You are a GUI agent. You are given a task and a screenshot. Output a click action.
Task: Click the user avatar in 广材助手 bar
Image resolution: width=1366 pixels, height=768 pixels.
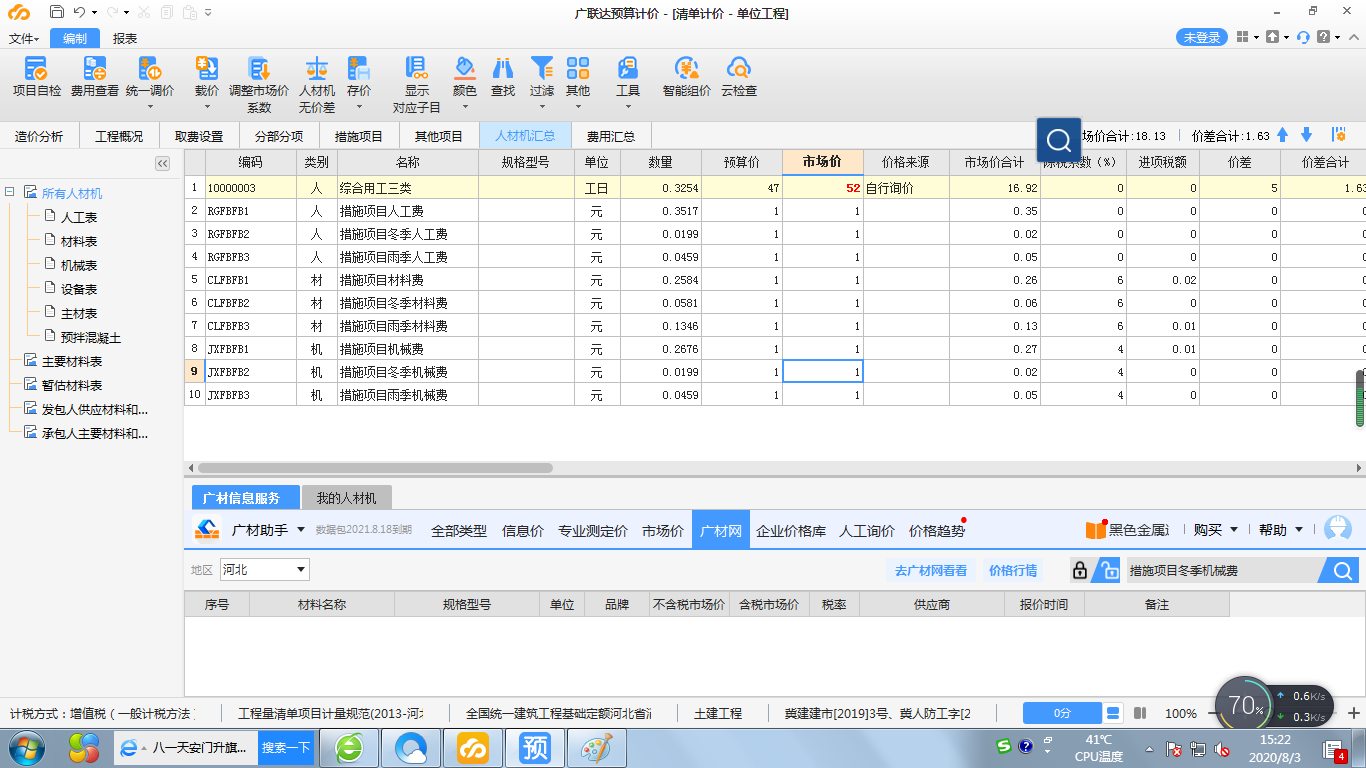coord(1337,529)
